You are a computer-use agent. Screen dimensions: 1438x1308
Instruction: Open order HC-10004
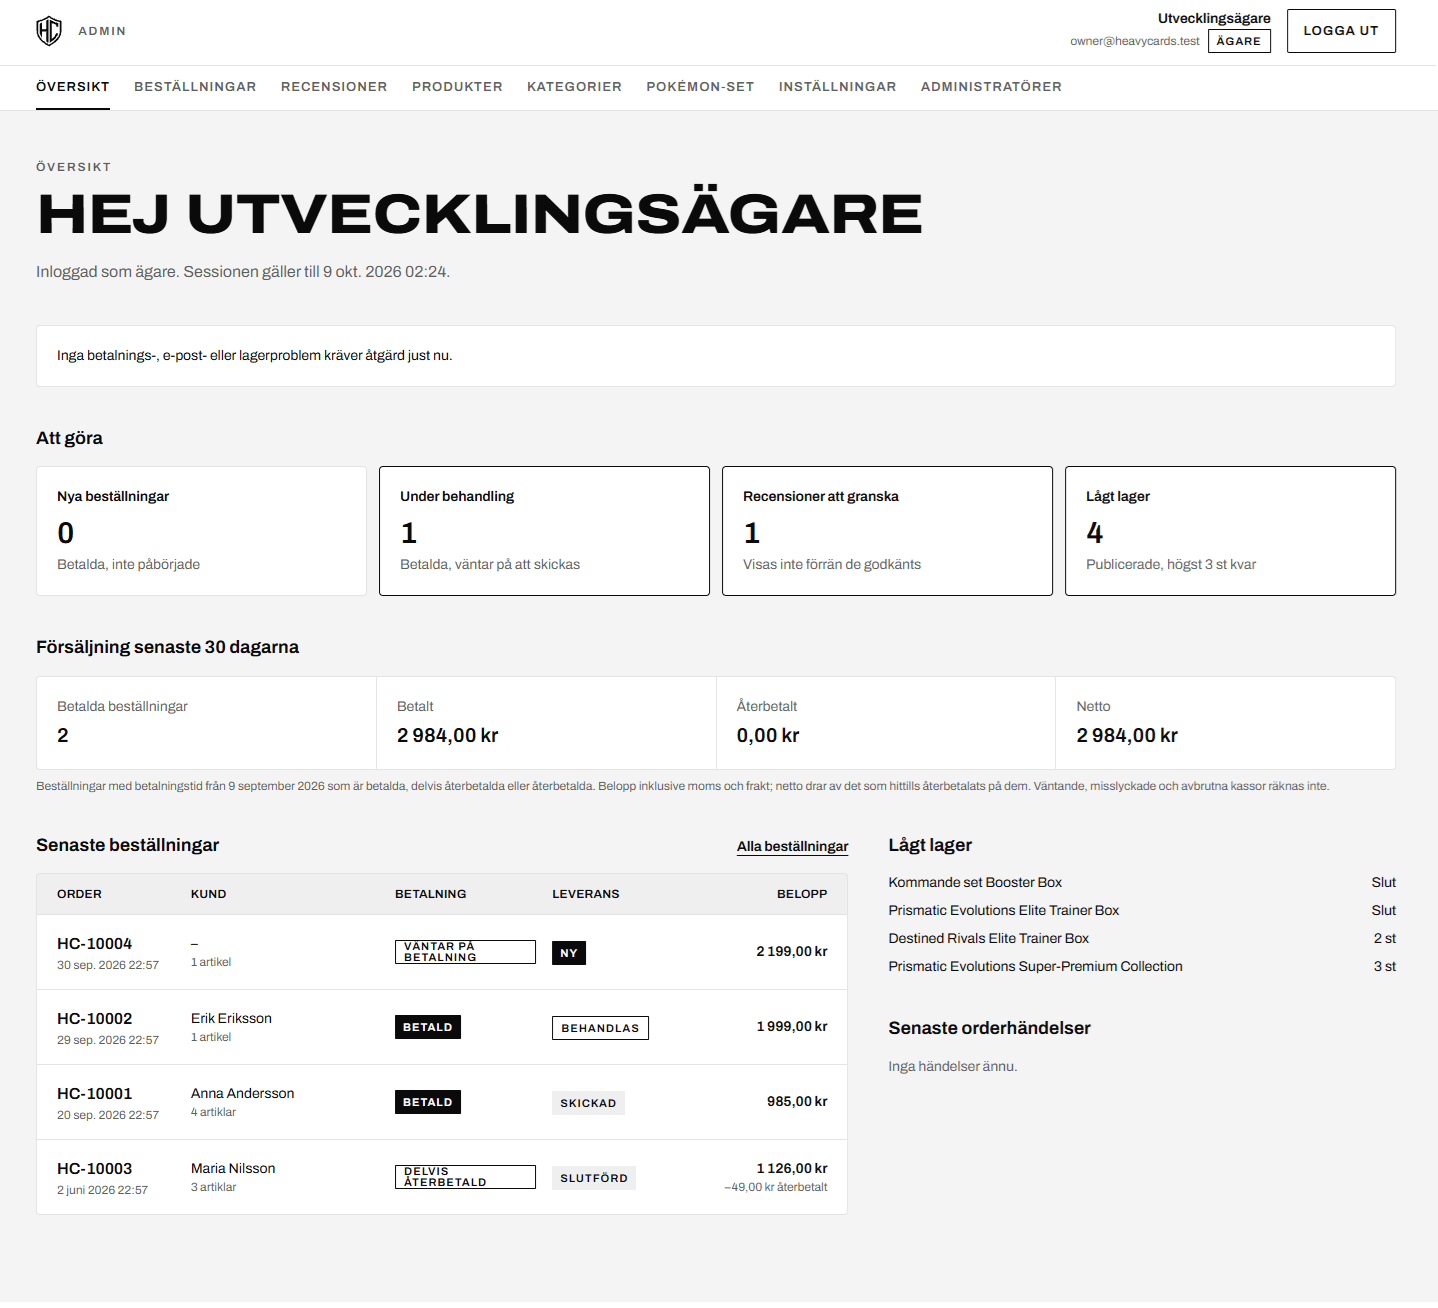[x=94, y=944]
